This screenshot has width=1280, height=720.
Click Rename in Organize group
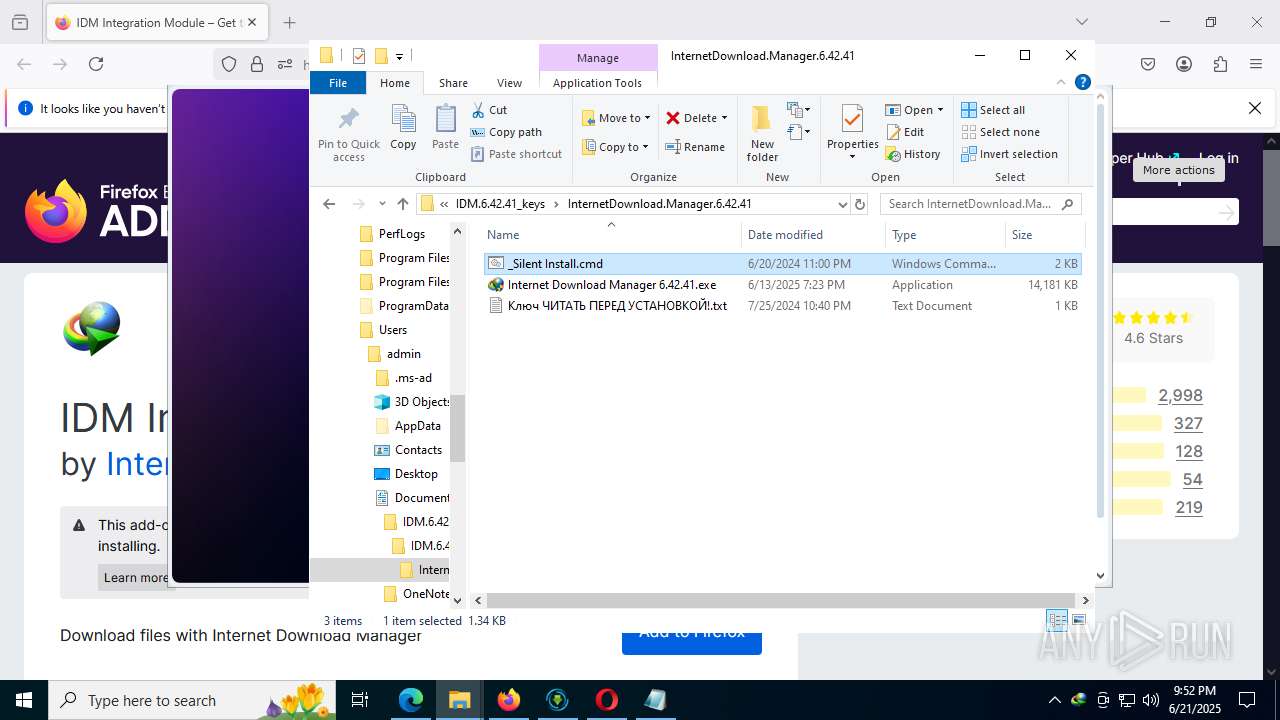click(x=696, y=147)
